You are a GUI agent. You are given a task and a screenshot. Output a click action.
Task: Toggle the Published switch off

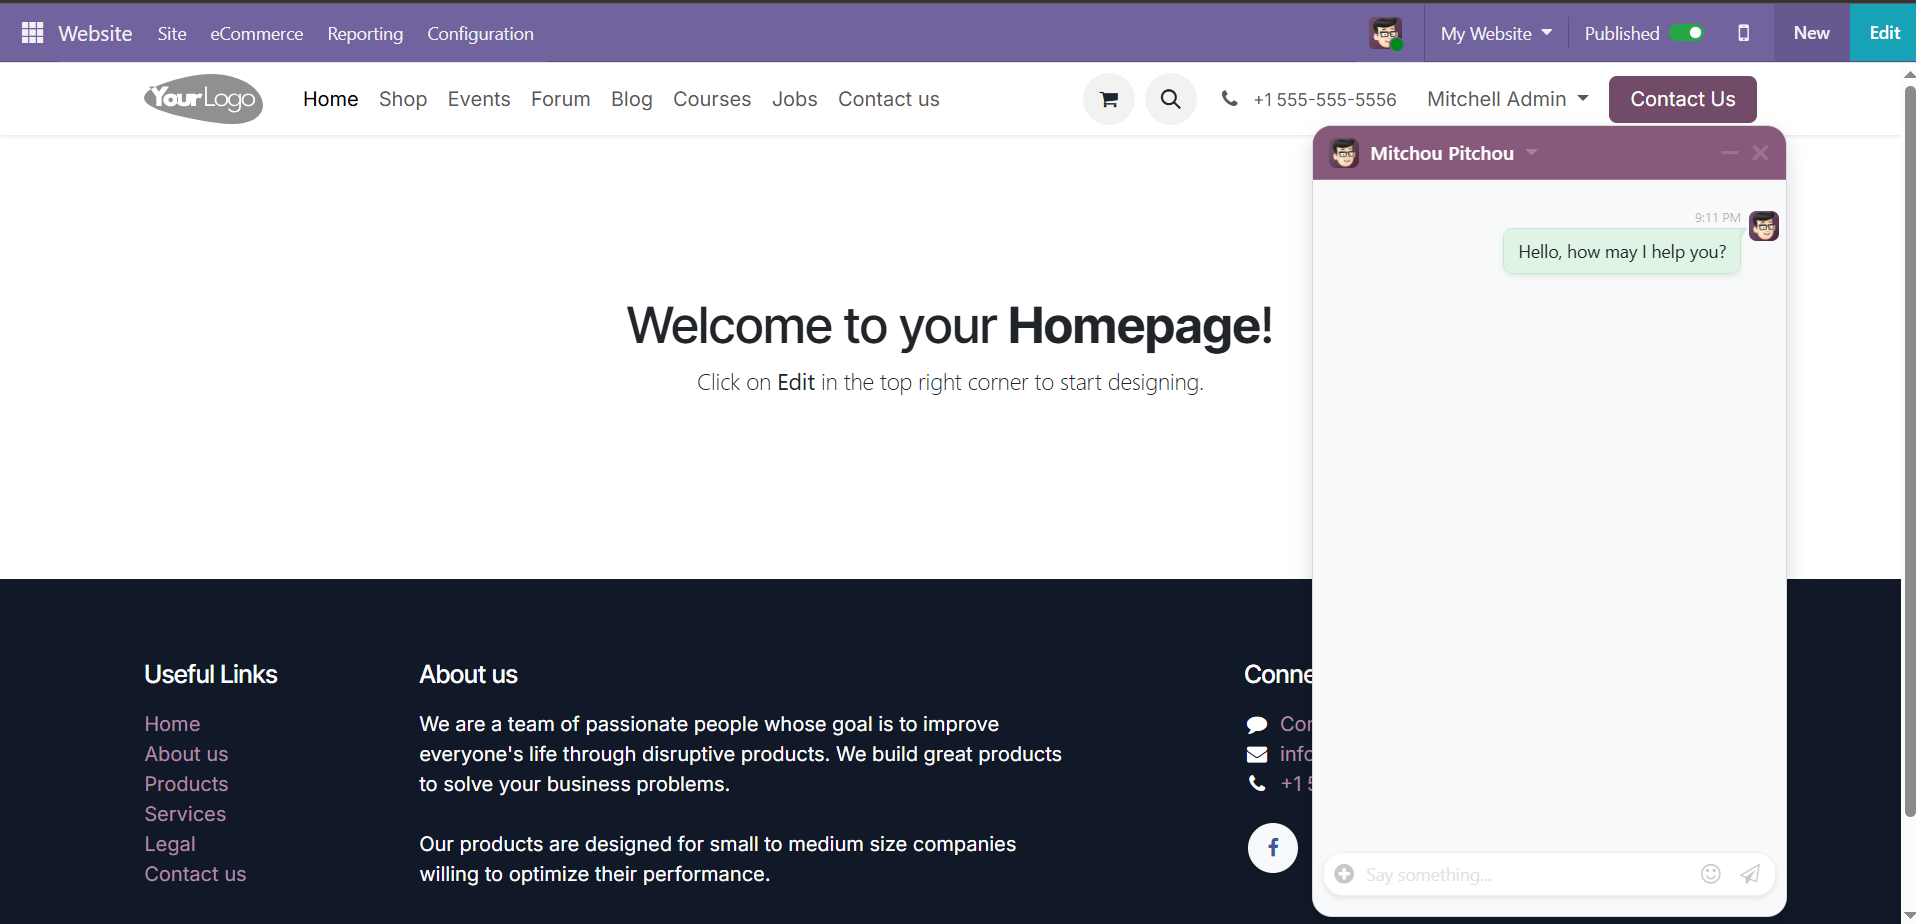point(1687,33)
